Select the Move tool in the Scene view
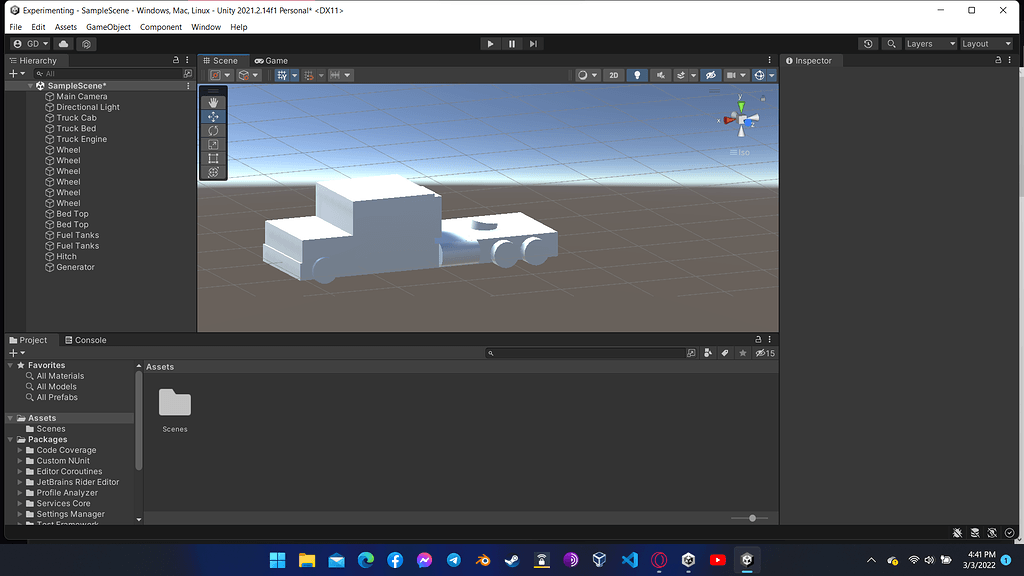This screenshot has height=576, width=1024. coord(213,115)
